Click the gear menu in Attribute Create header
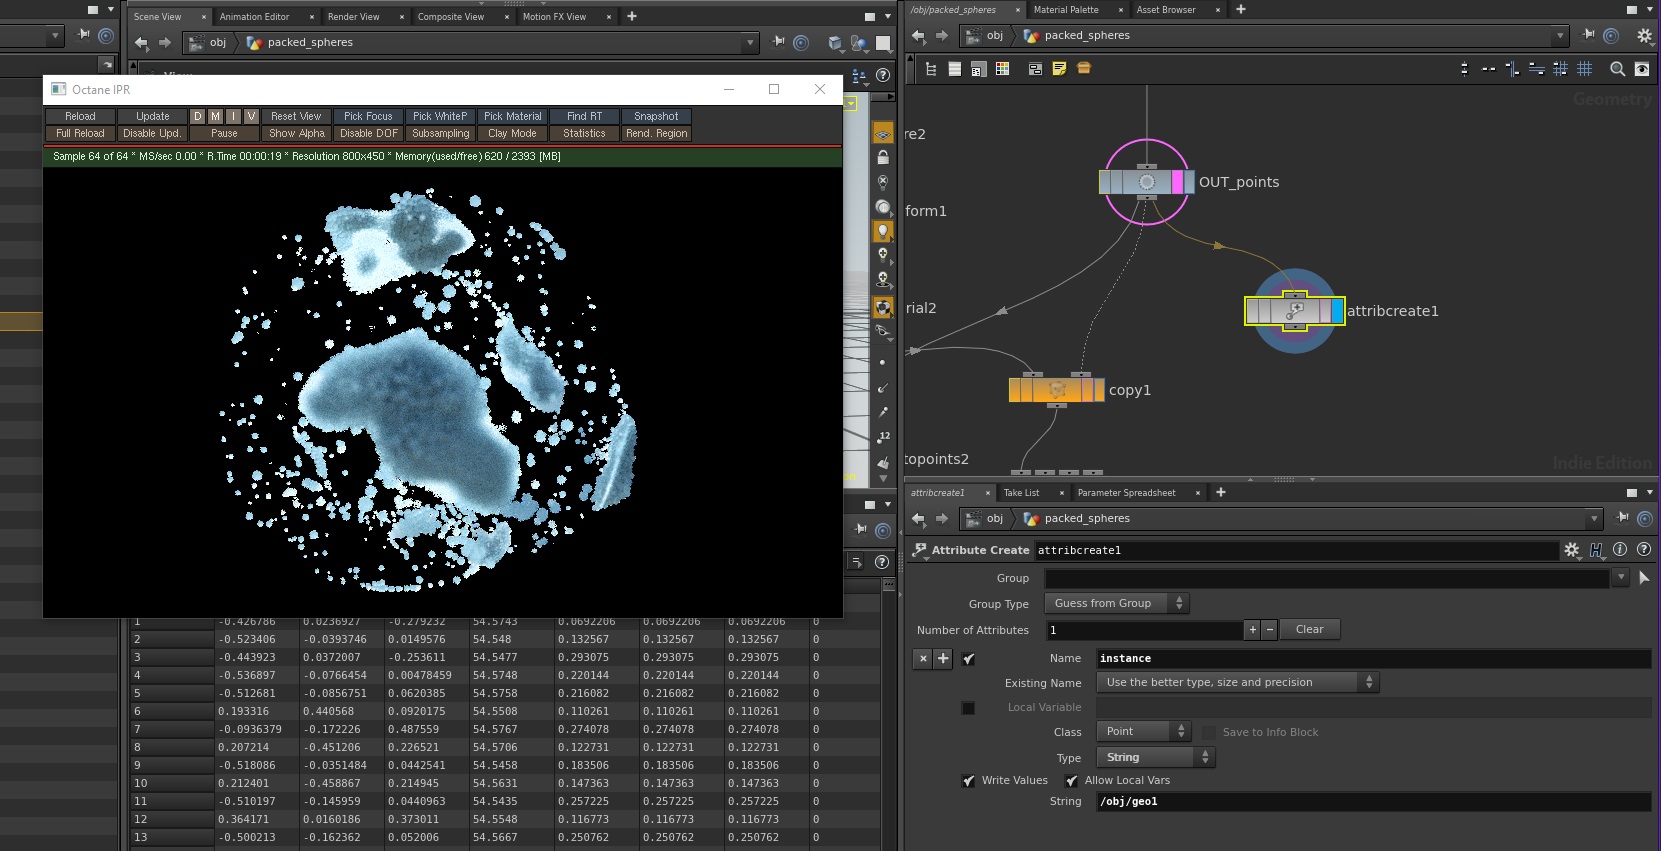Image resolution: width=1661 pixels, height=851 pixels. click(1572, 550)
